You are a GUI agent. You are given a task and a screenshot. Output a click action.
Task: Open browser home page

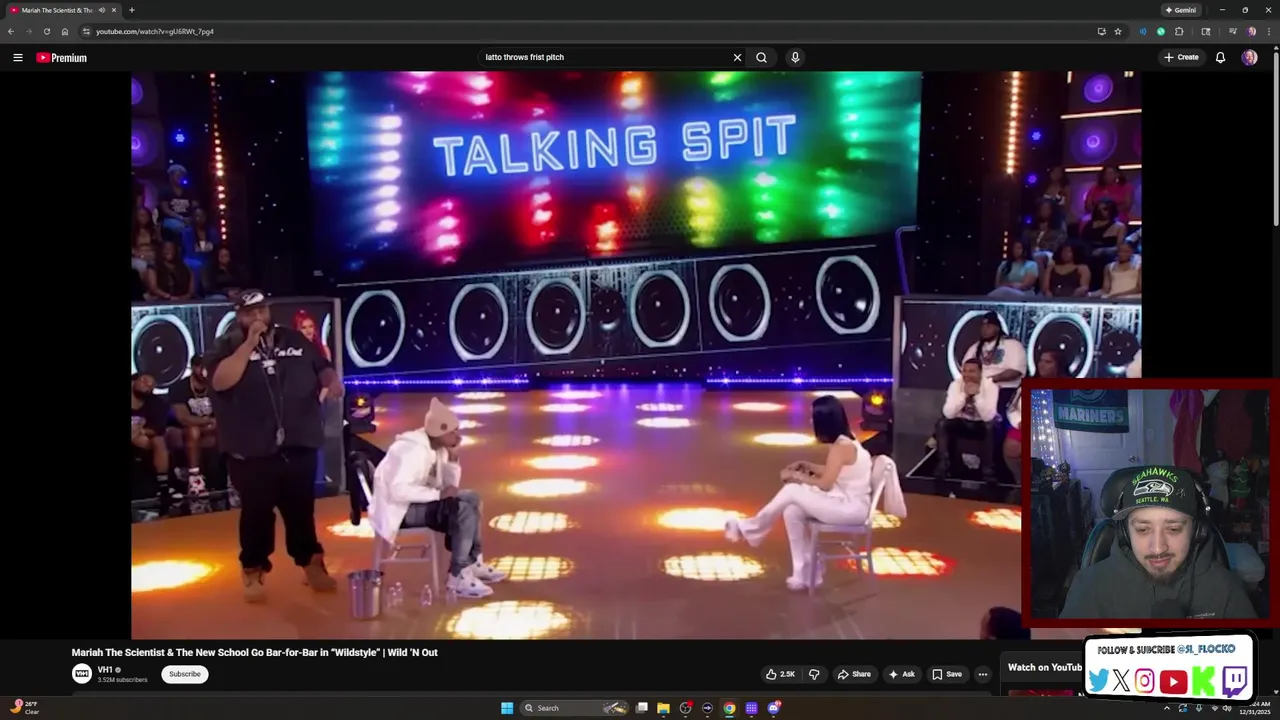64,31
